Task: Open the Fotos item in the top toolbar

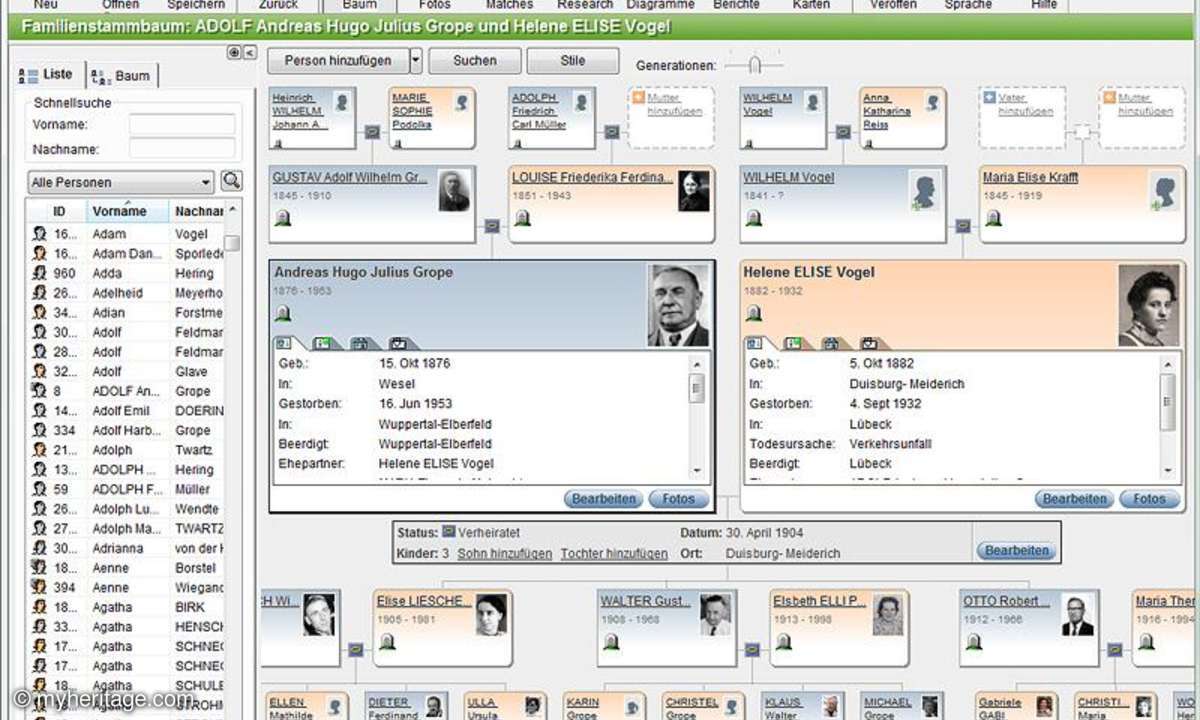Action: pyautogui.click(x=435, y=5)
